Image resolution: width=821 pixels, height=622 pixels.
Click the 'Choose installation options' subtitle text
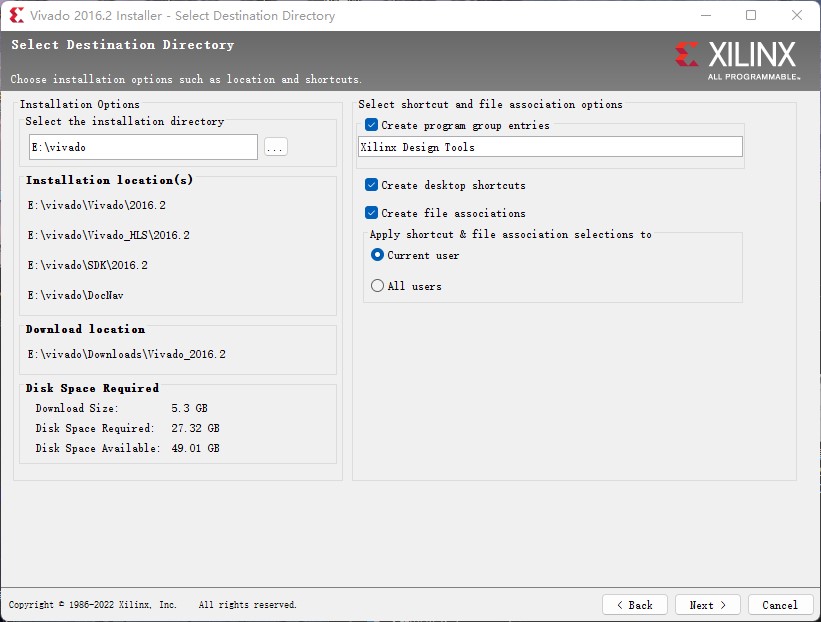click(x=186, y=79)
